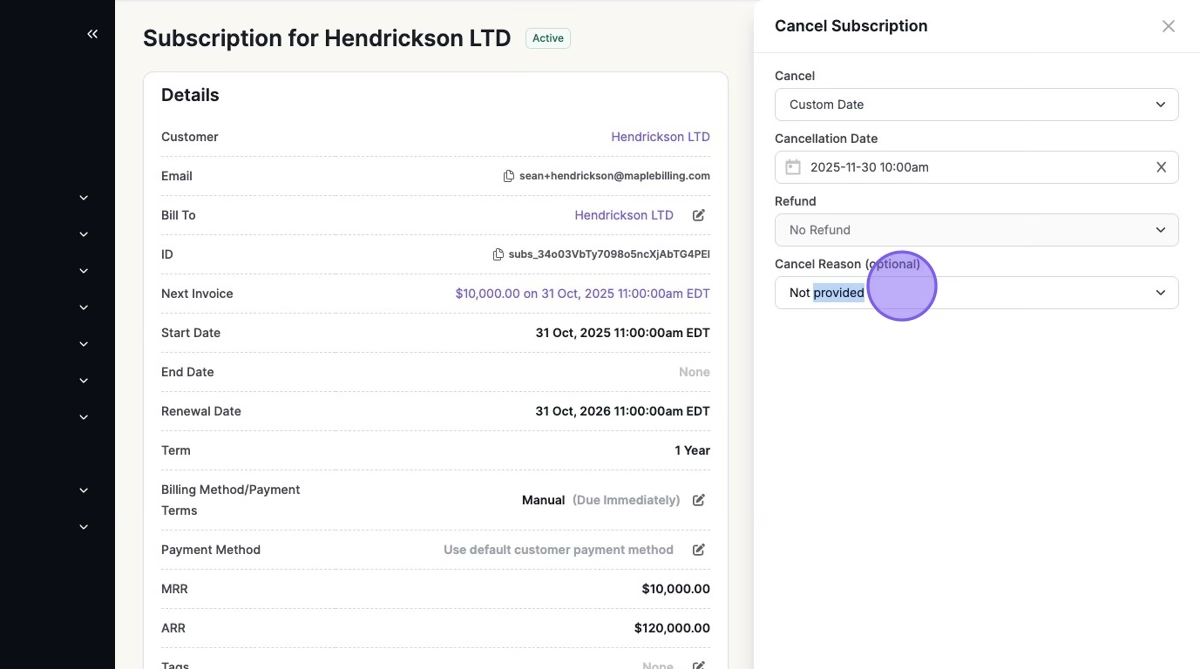Click the copy icon beside subscription ID

click(498, 255)
